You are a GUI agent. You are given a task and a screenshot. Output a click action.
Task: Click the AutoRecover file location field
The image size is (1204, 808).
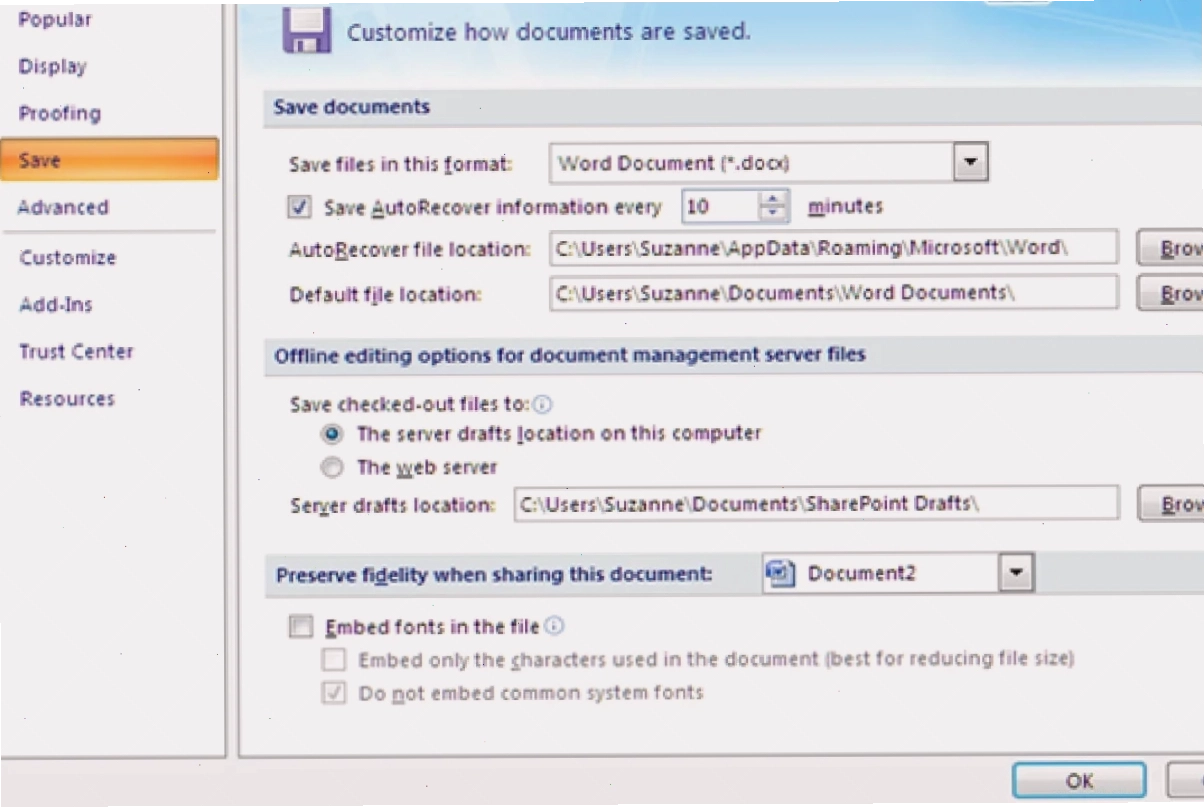point(833,247)
